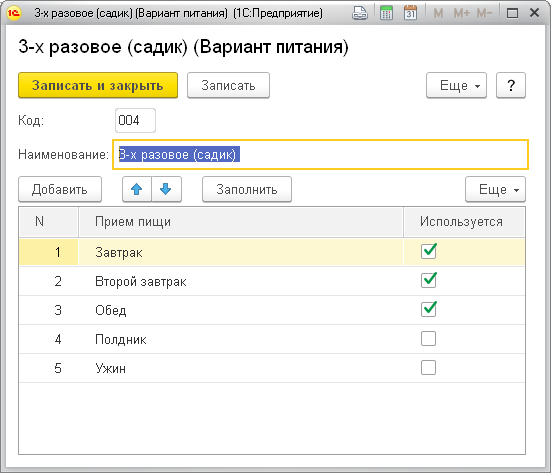Click the M memory button
This screenshot has height=473, width=551.
438,13
